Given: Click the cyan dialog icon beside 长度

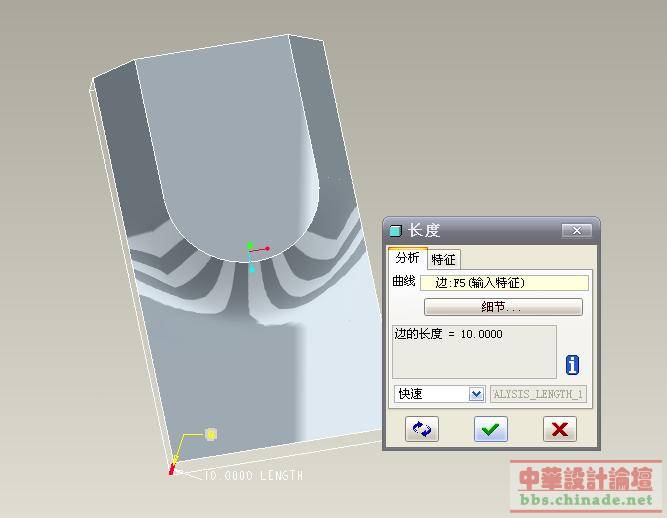Looking at the screenshot, I should click(395, 231).
